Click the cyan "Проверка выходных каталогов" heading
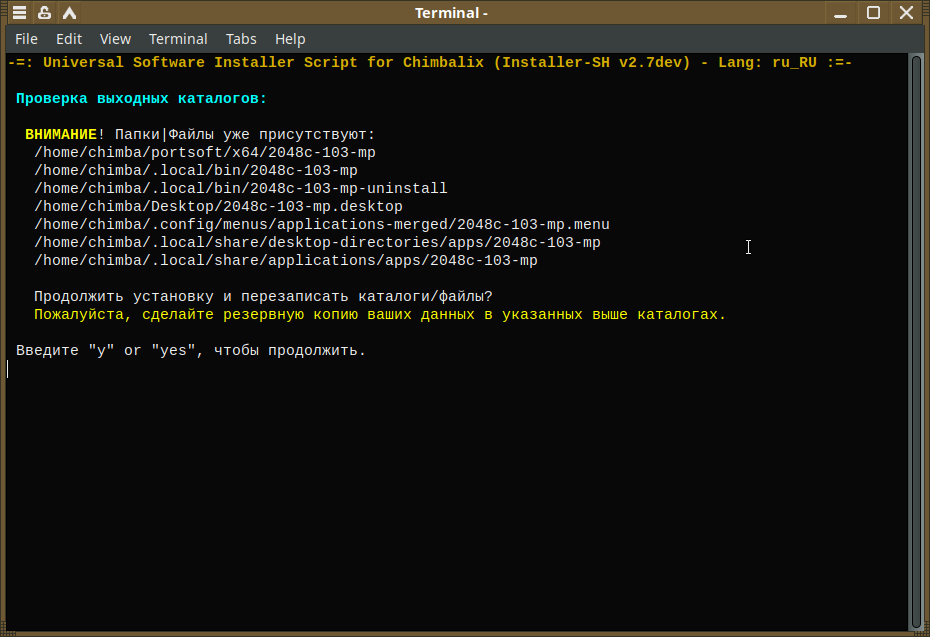Screen dimensions: 930x637 [x=141, y=98]
